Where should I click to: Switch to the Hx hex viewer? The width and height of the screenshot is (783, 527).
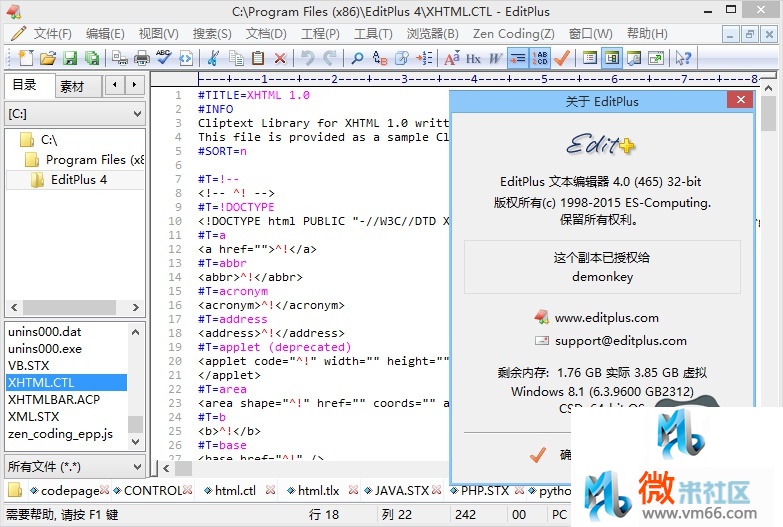tap(473, 58)
